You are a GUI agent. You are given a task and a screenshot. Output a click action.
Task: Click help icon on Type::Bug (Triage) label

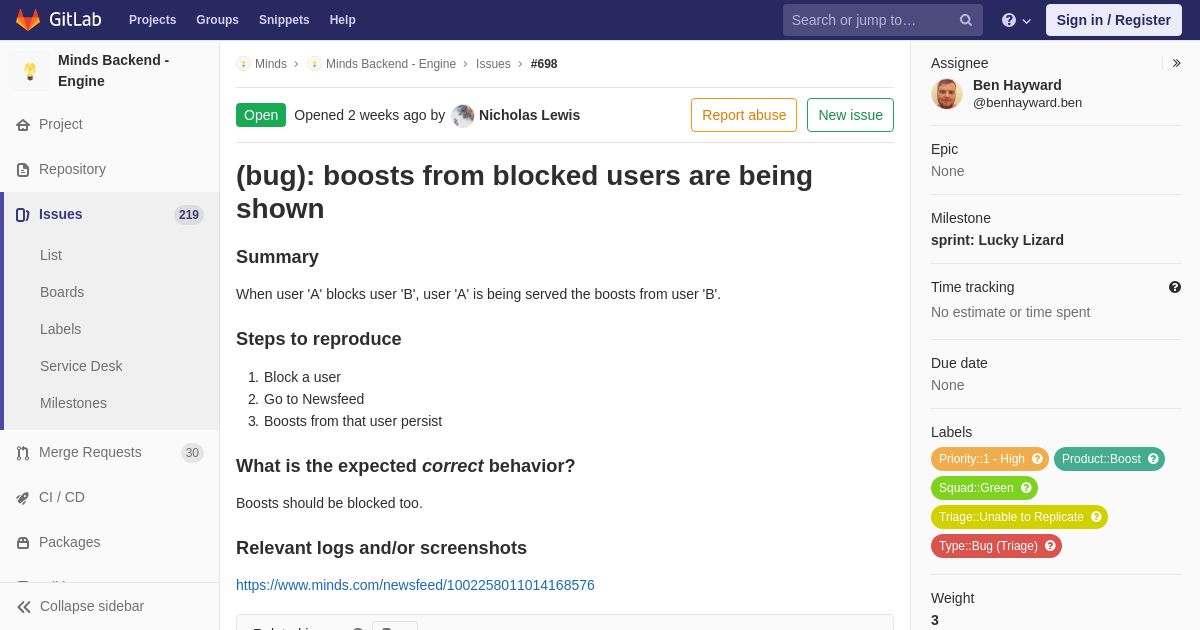tap(1050, 546)
